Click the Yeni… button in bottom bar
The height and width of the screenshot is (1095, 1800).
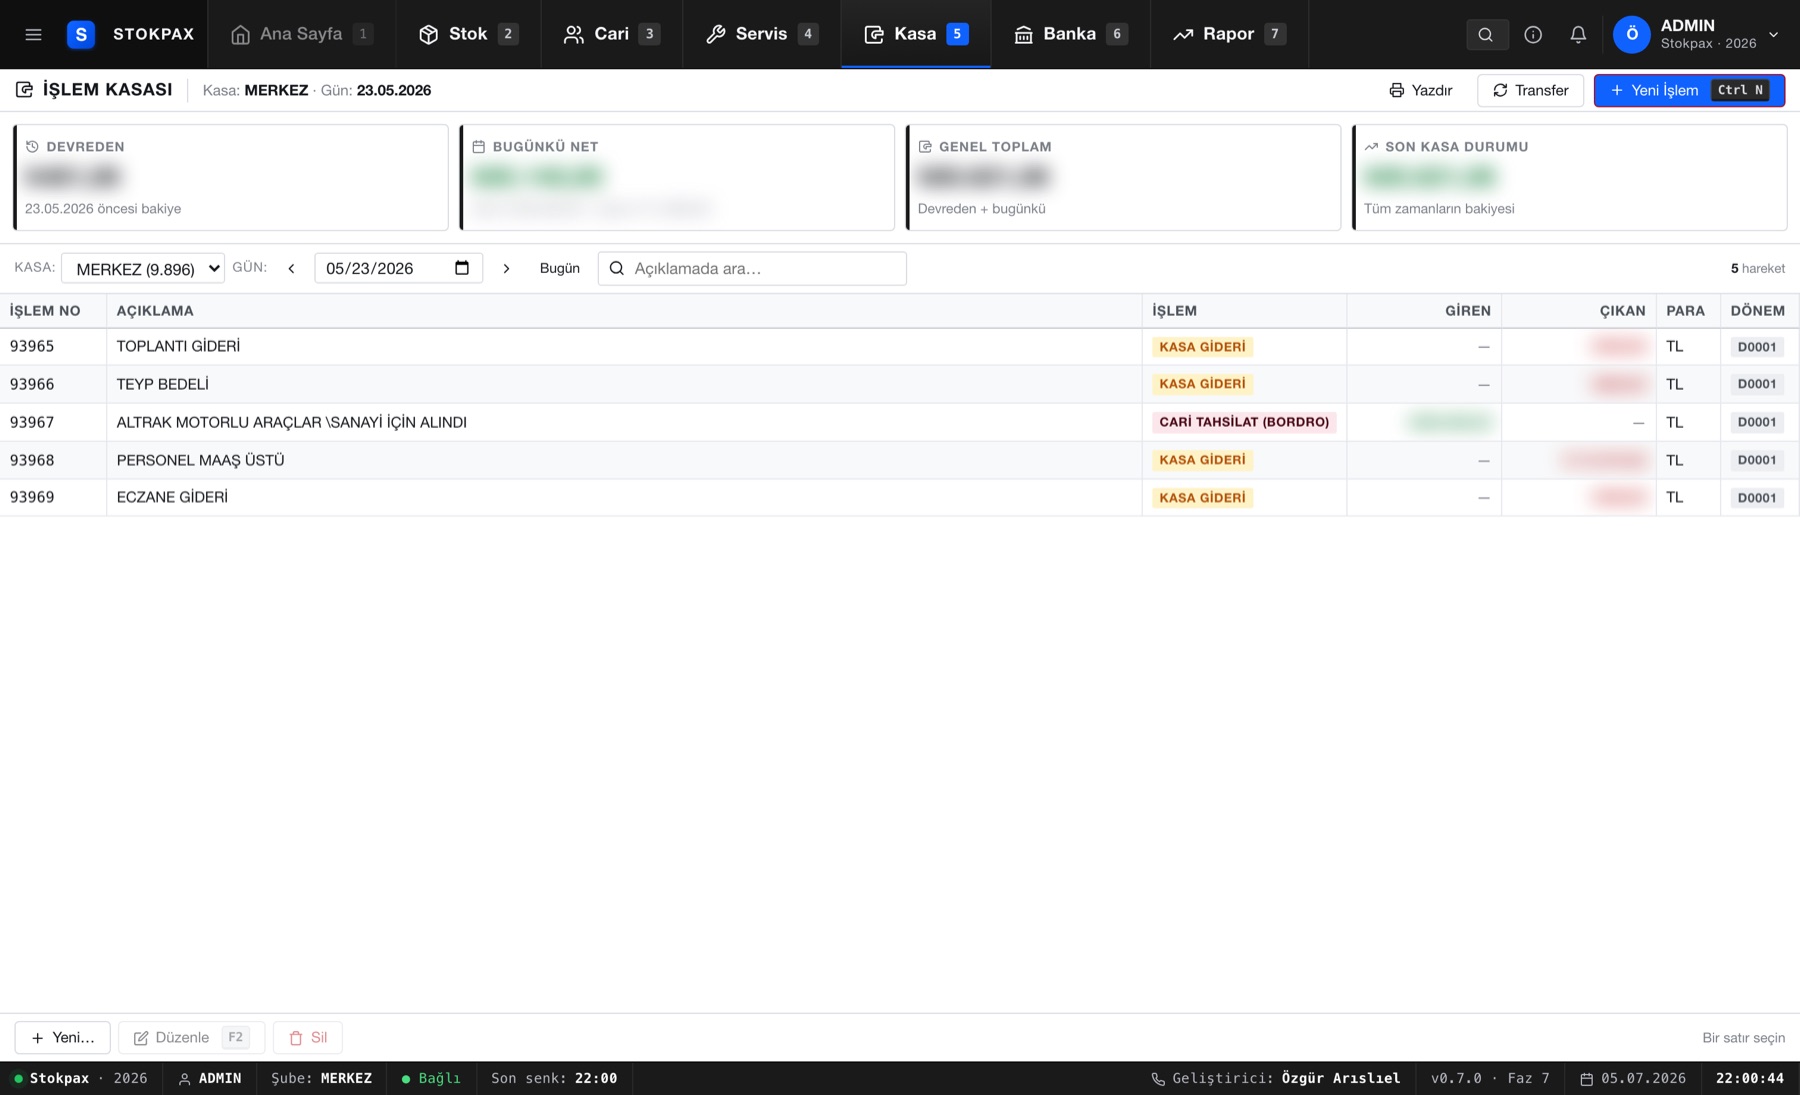pyautogui.click(x=62, y=1037)
